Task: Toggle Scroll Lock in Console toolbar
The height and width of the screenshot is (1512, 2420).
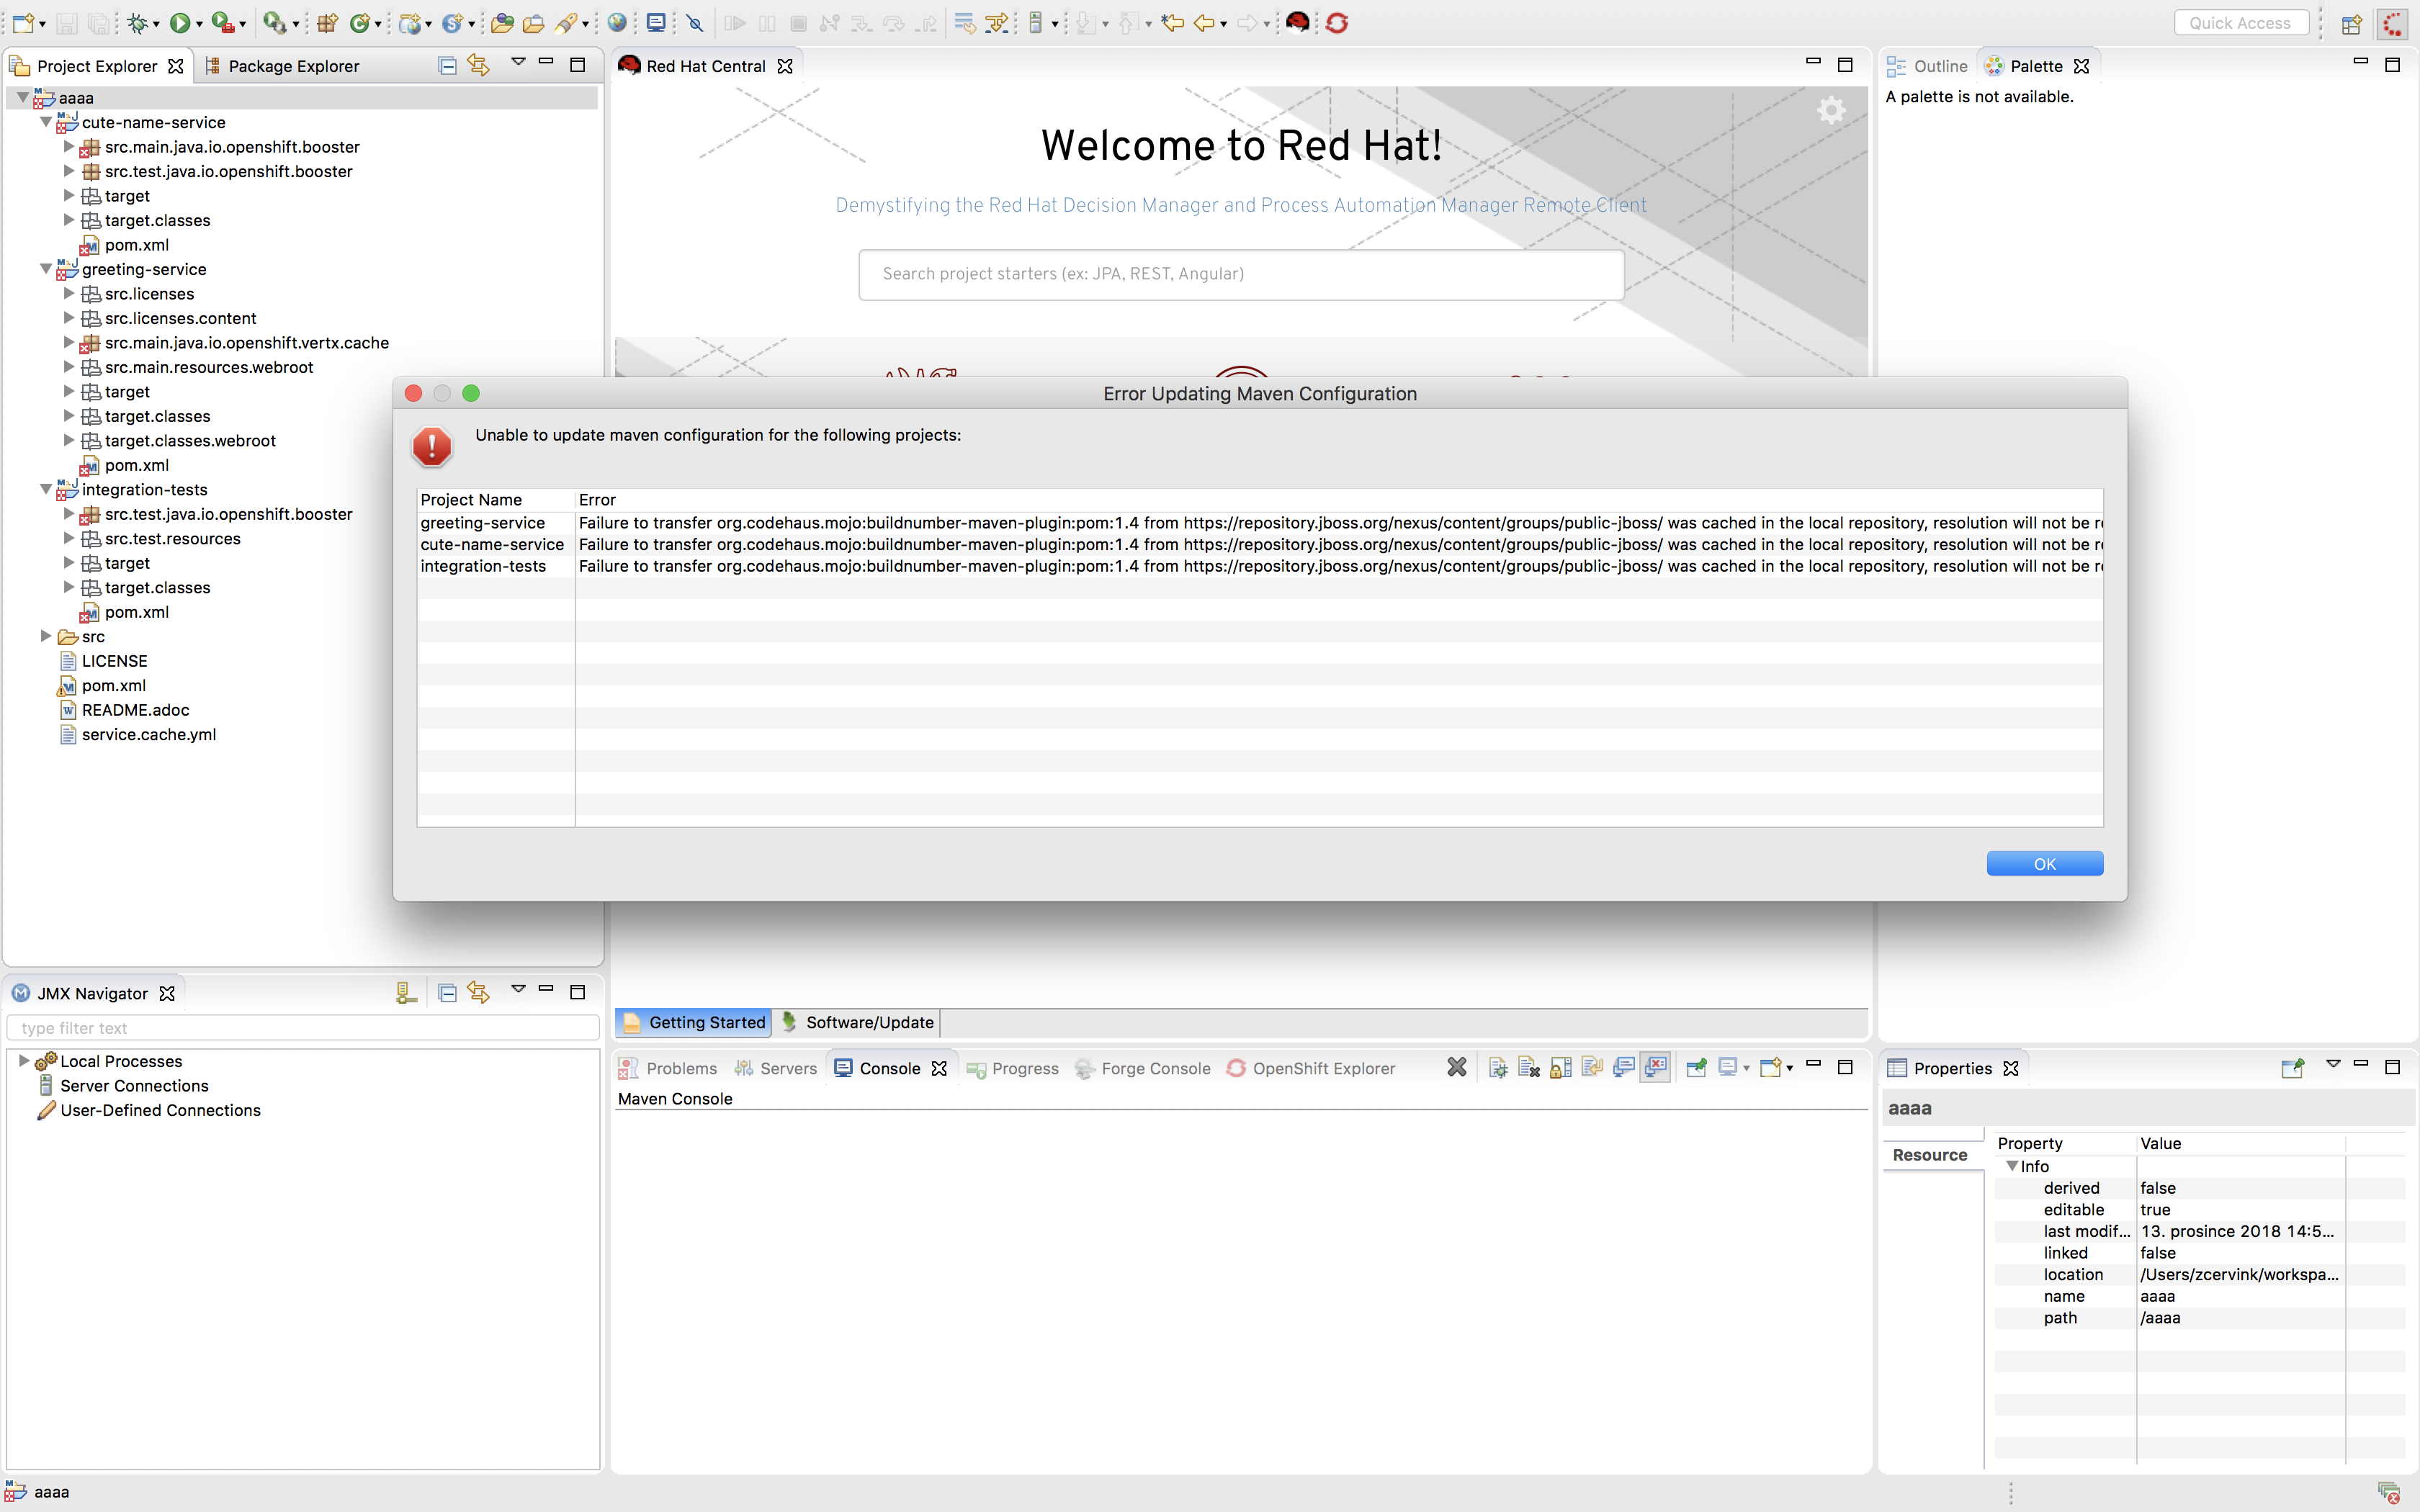Action: tap(1560, 1068)
